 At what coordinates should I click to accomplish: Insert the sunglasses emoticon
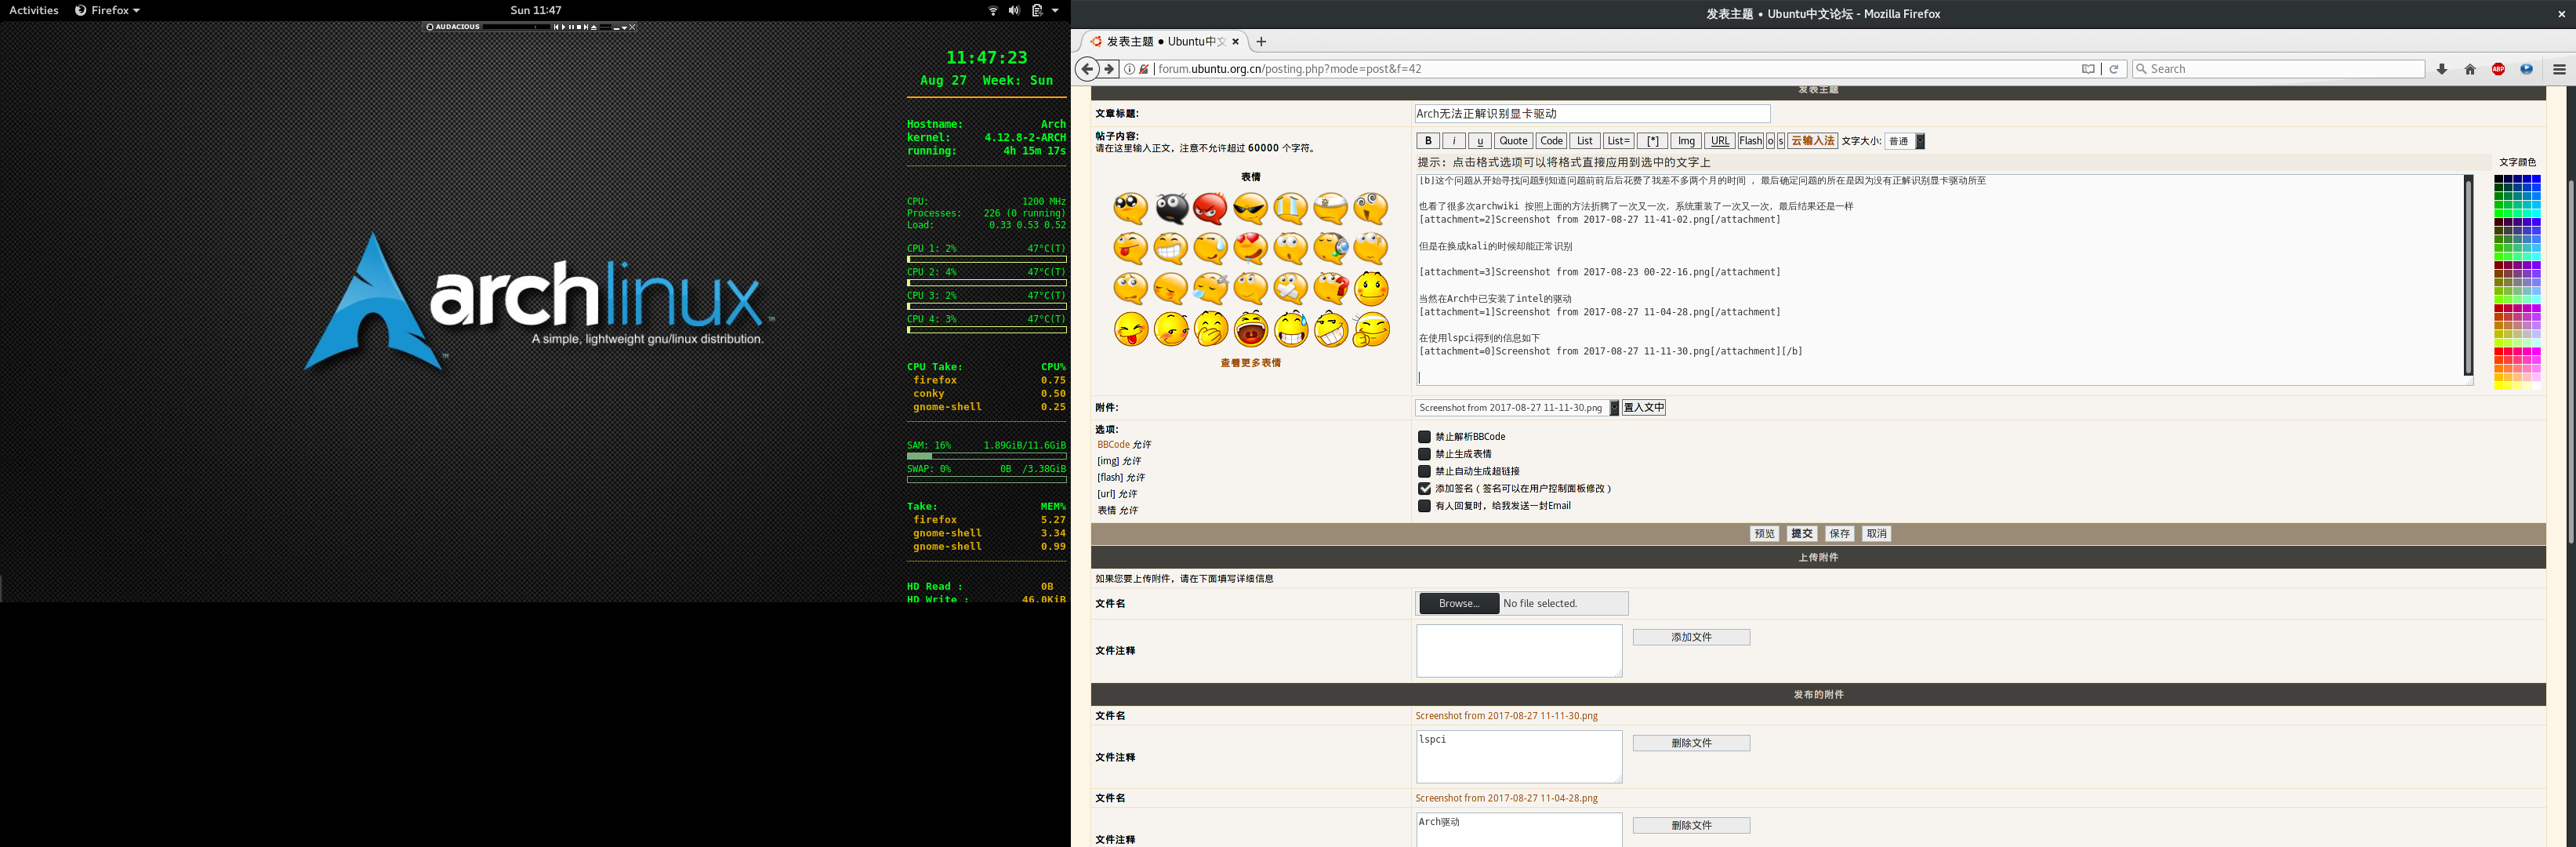1250,208
